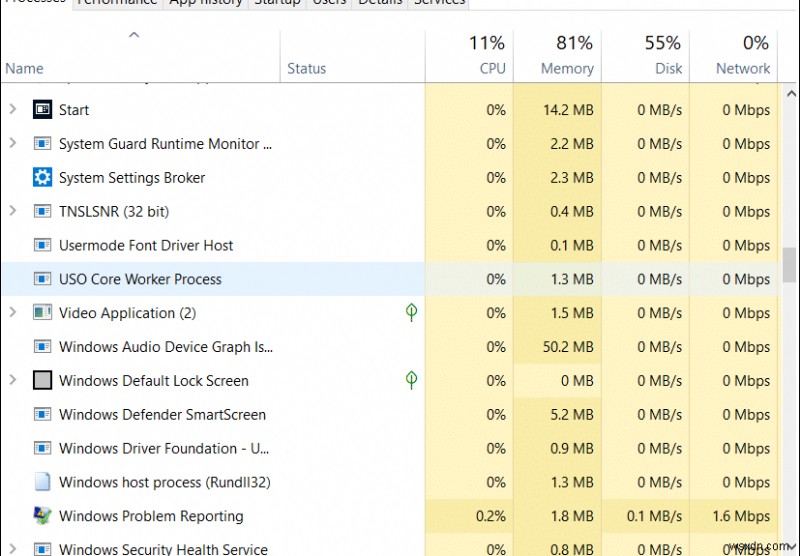Click the Windows Defender SmartScreen icon

(42, 414)
